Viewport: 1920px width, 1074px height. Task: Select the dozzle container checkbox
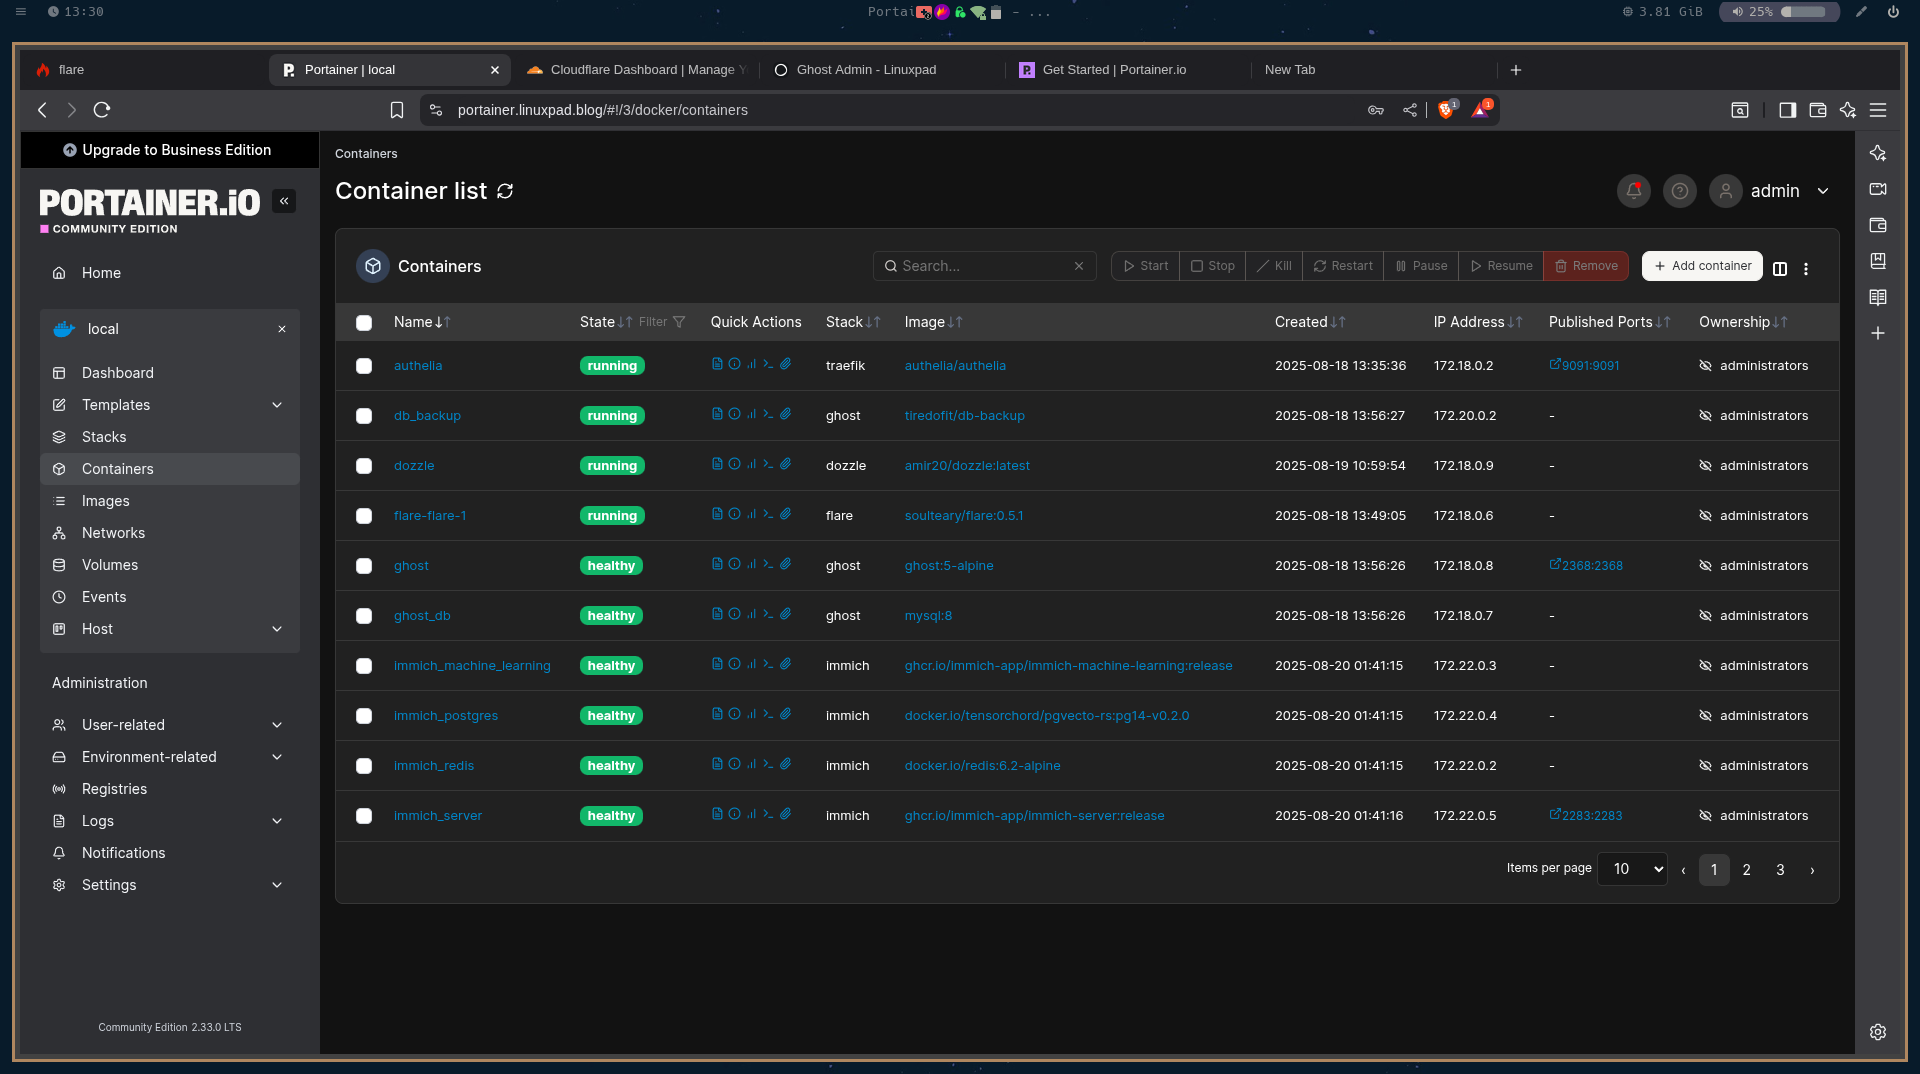point(364,466)
